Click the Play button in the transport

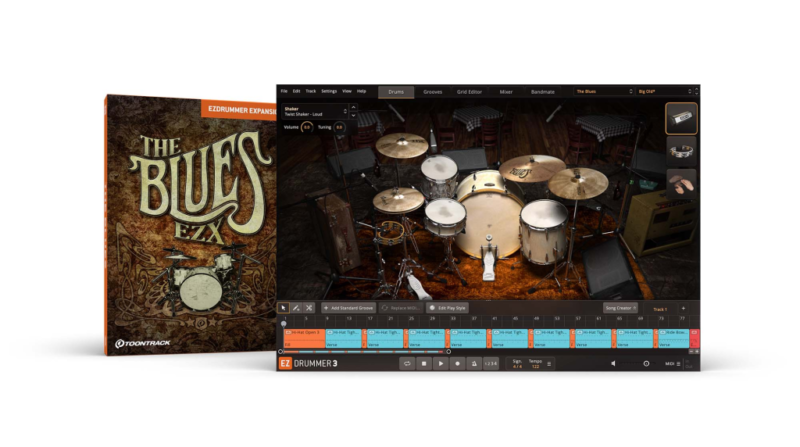[x=441, y=364]
